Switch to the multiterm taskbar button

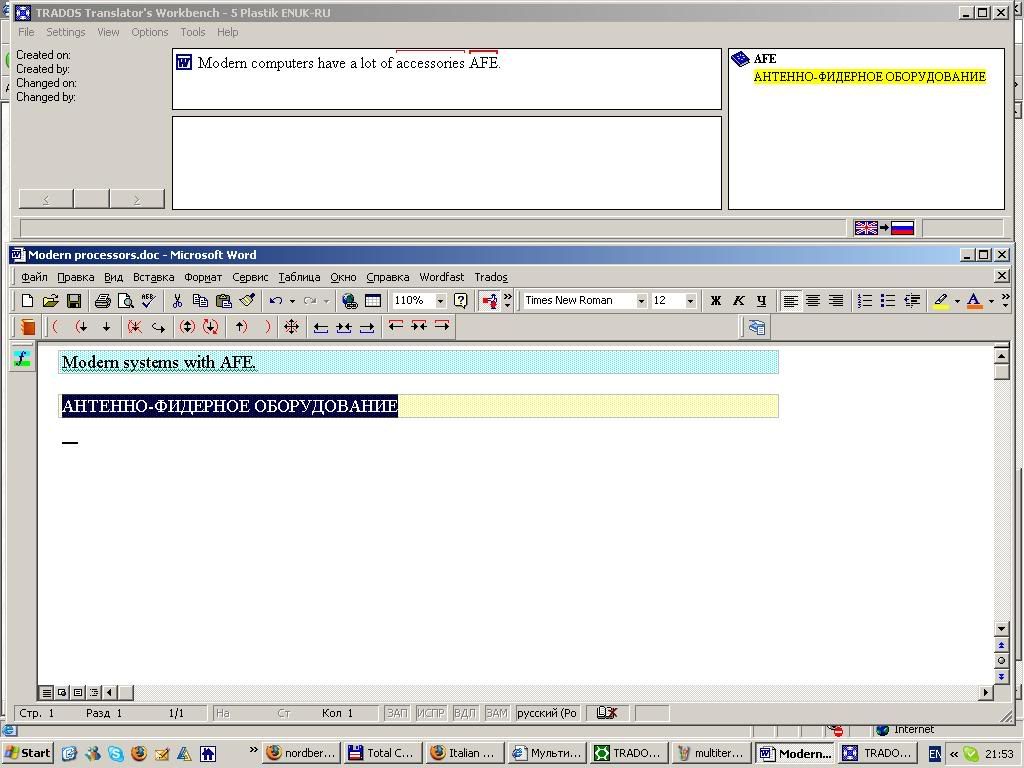click(x=711, y=753)
